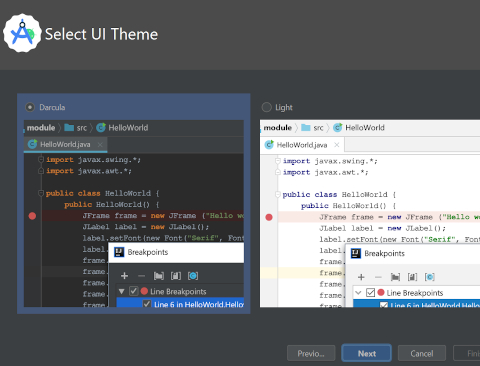Click the HelloWorld.java tab in Light preview
Image resolution: width=480 pixels, height=366 pixels.
coord(302,145)
